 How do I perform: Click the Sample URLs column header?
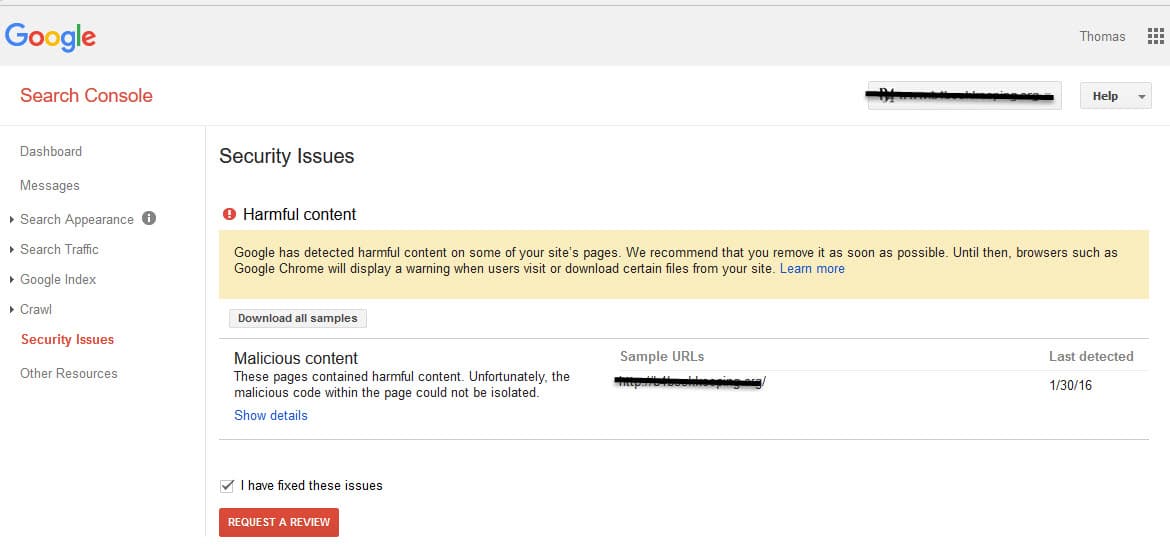click(662, 356)
